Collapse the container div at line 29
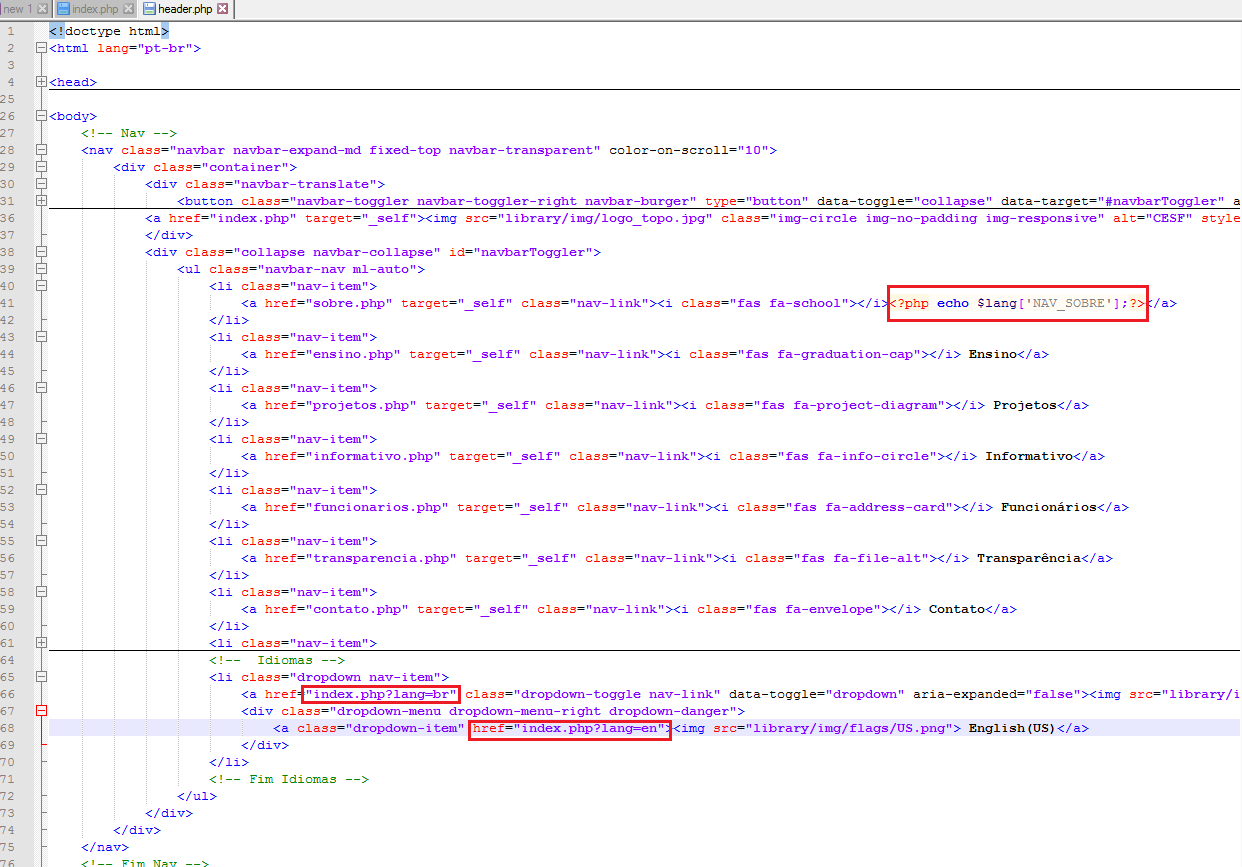1242x867 pixels. pos(40,167)
